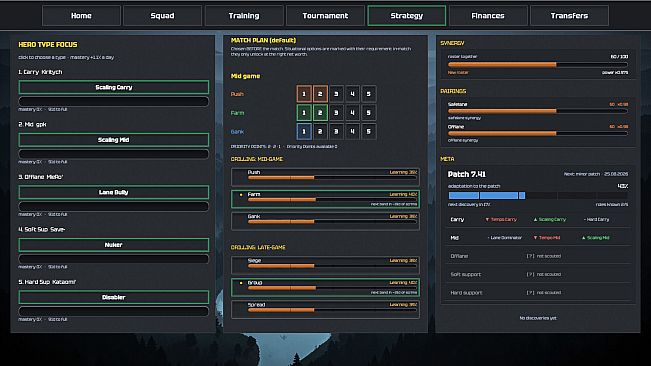
Task: Set Farm priority to 2
Action: [320, 113]
